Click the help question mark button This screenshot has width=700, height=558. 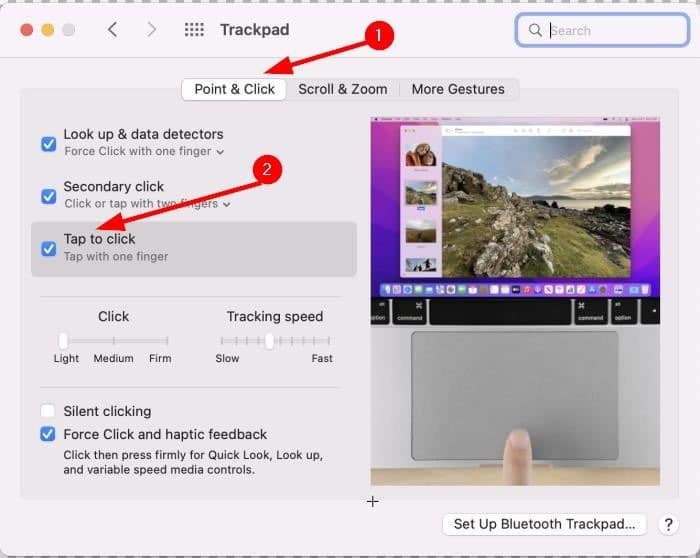[669, 524]
